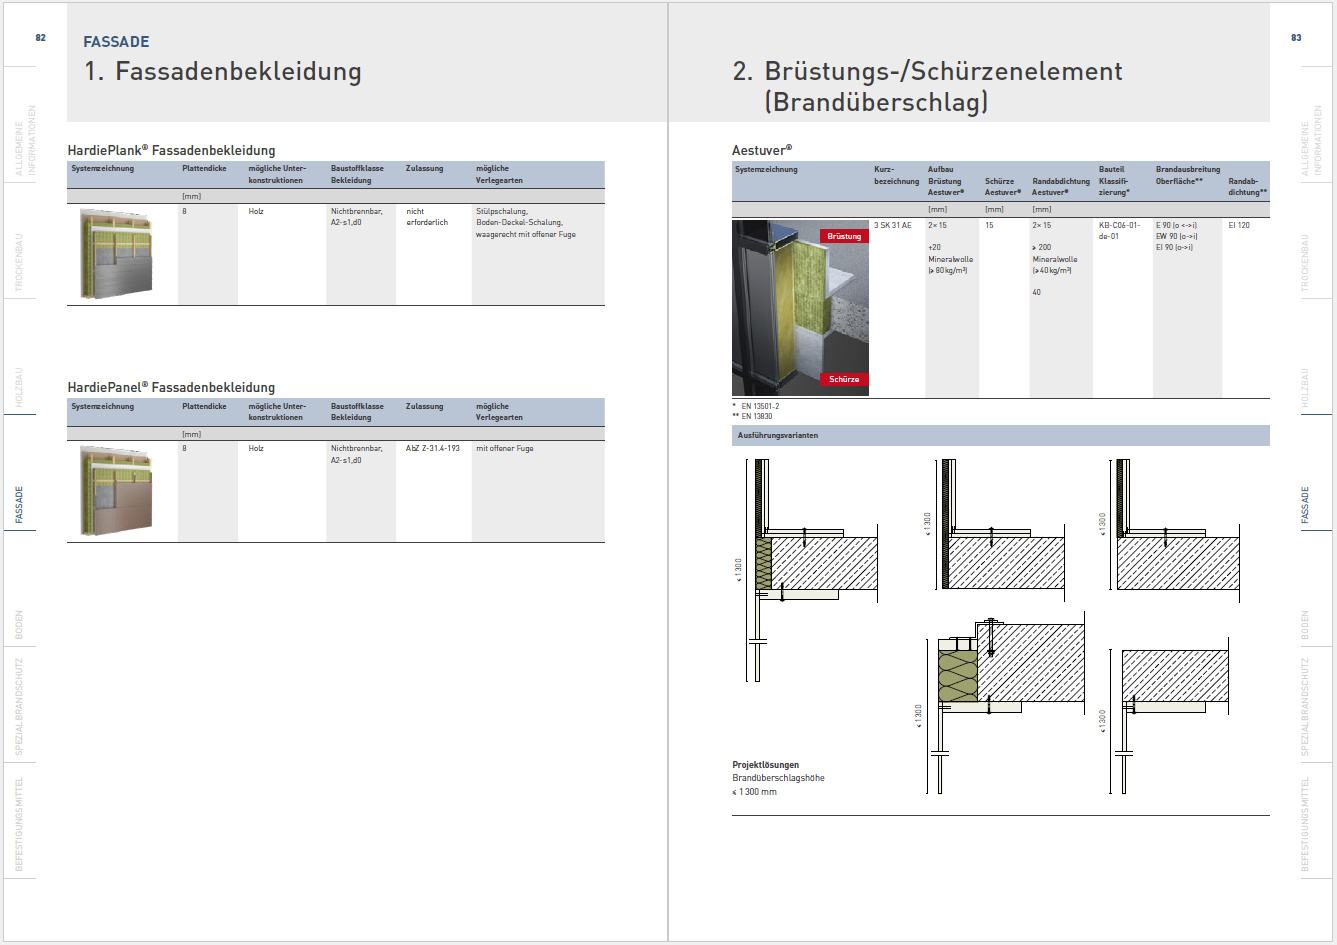
Task: Click page number 83
Action: pyautogui.click(x=1296, y=38)
